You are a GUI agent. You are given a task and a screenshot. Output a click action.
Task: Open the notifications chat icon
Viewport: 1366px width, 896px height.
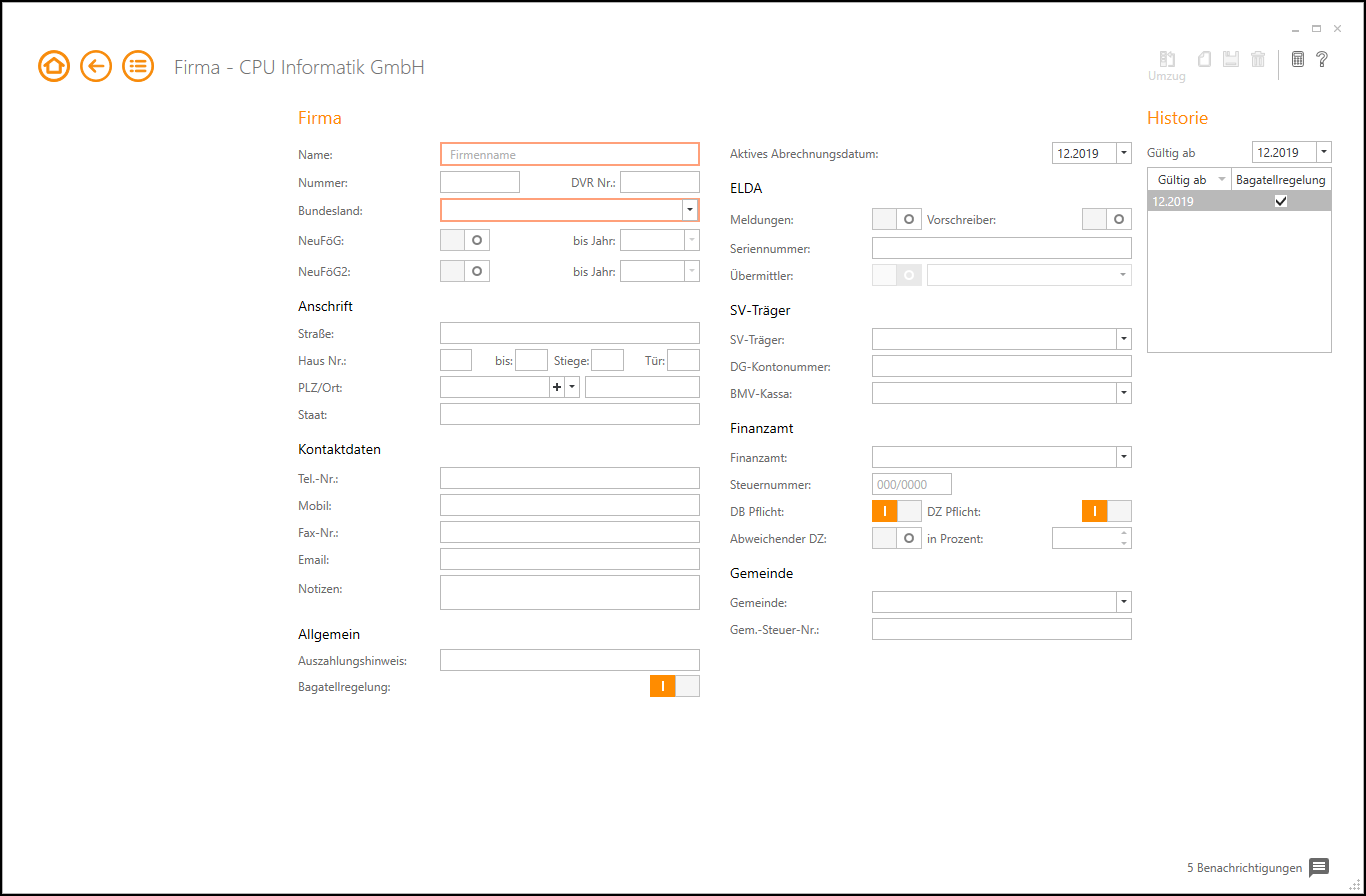[1319, 867]
